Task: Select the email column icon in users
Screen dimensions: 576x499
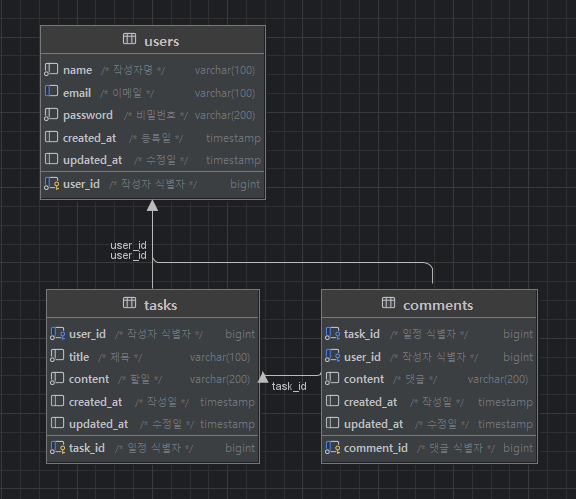Action: (51, 91)
